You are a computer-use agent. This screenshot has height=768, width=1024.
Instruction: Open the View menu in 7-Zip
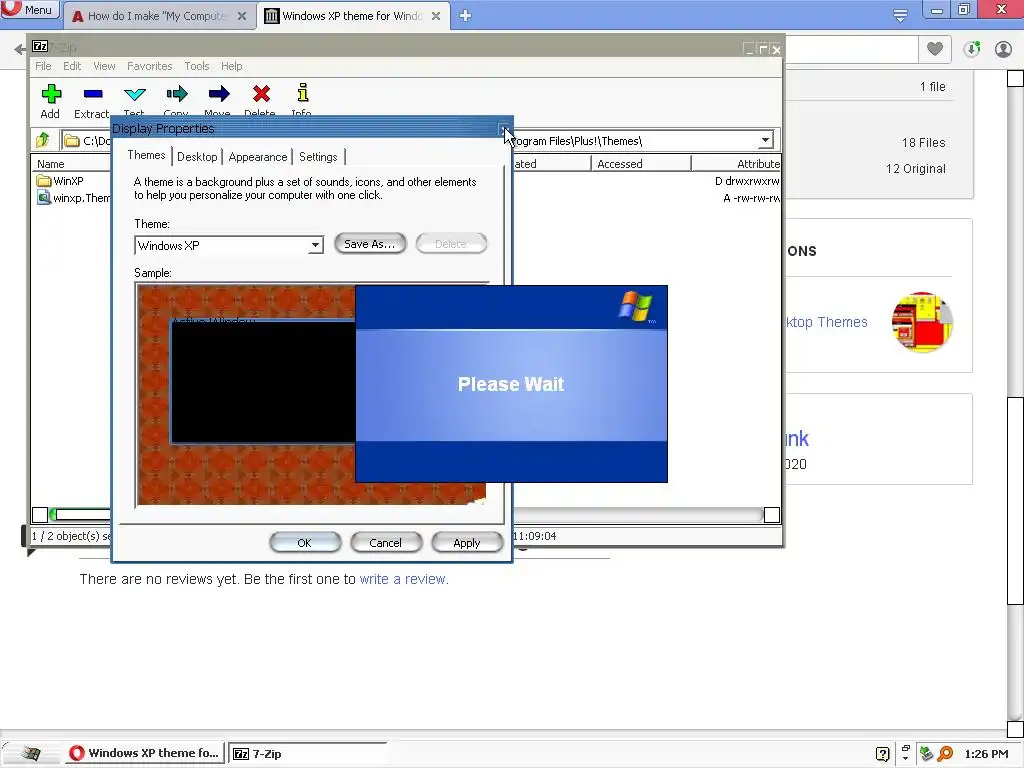(x=104, y=66)
